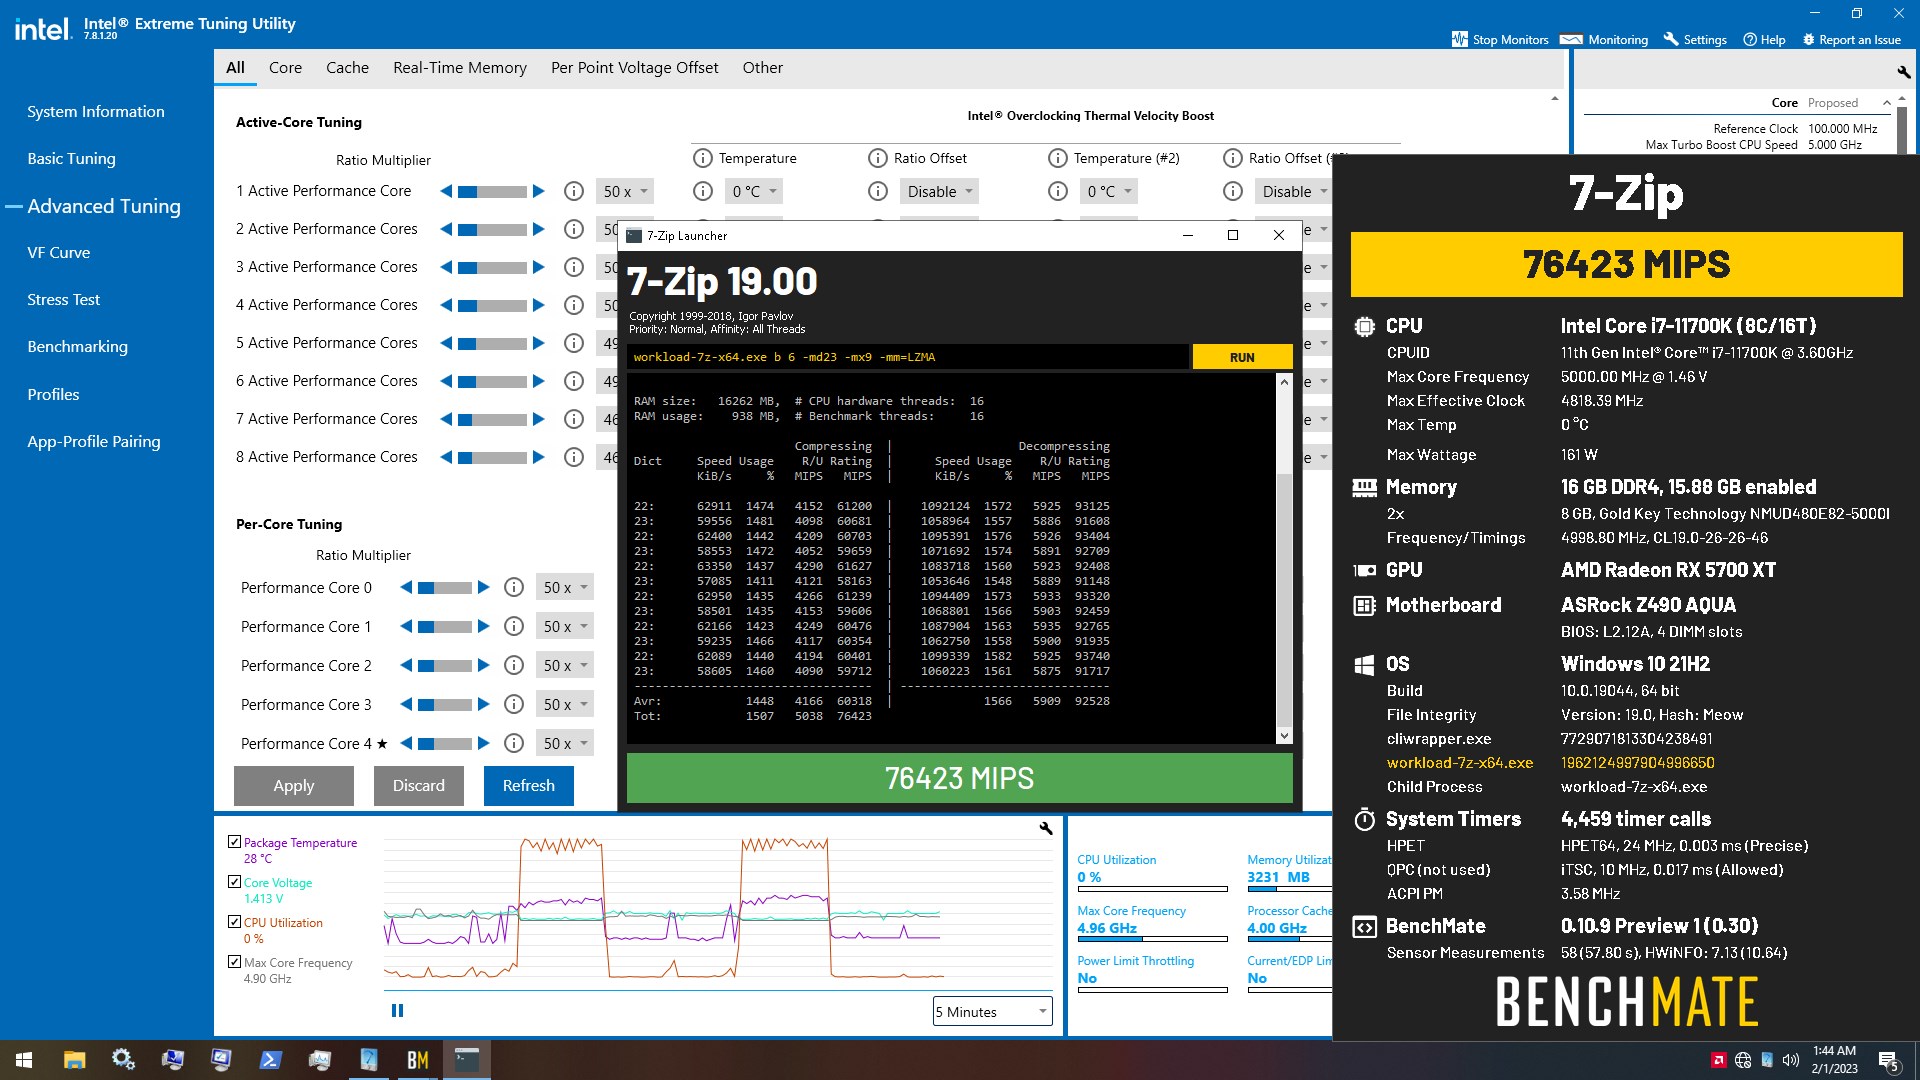Click the volume icon in system tray
1920x1080 pixels.
click(1790, 1060)
